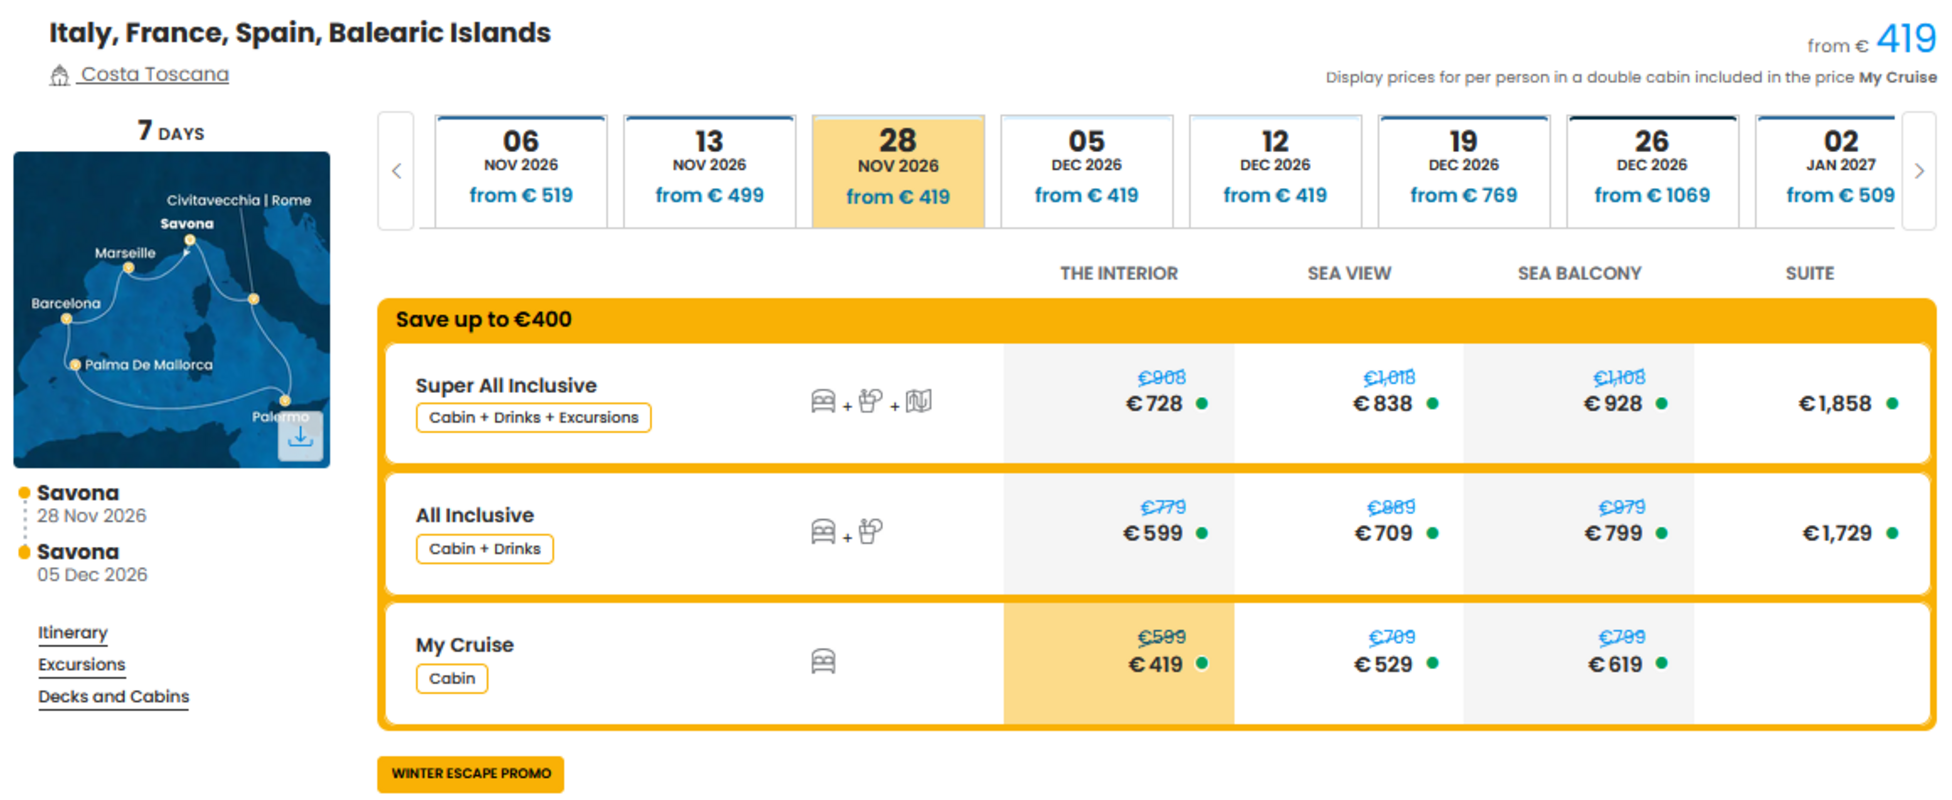Open the Itinerary link
The height and width of the screenshot is (800, 1952).
(x=73, y=633)
